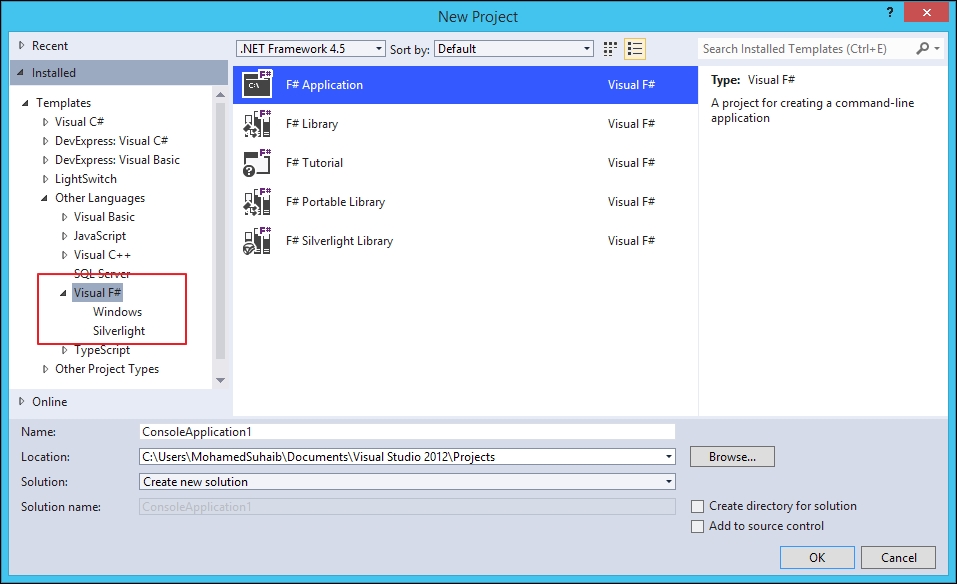This screenshot has width=957, height=584.
Task: Click the Browse... button
Action: point(732,456)
